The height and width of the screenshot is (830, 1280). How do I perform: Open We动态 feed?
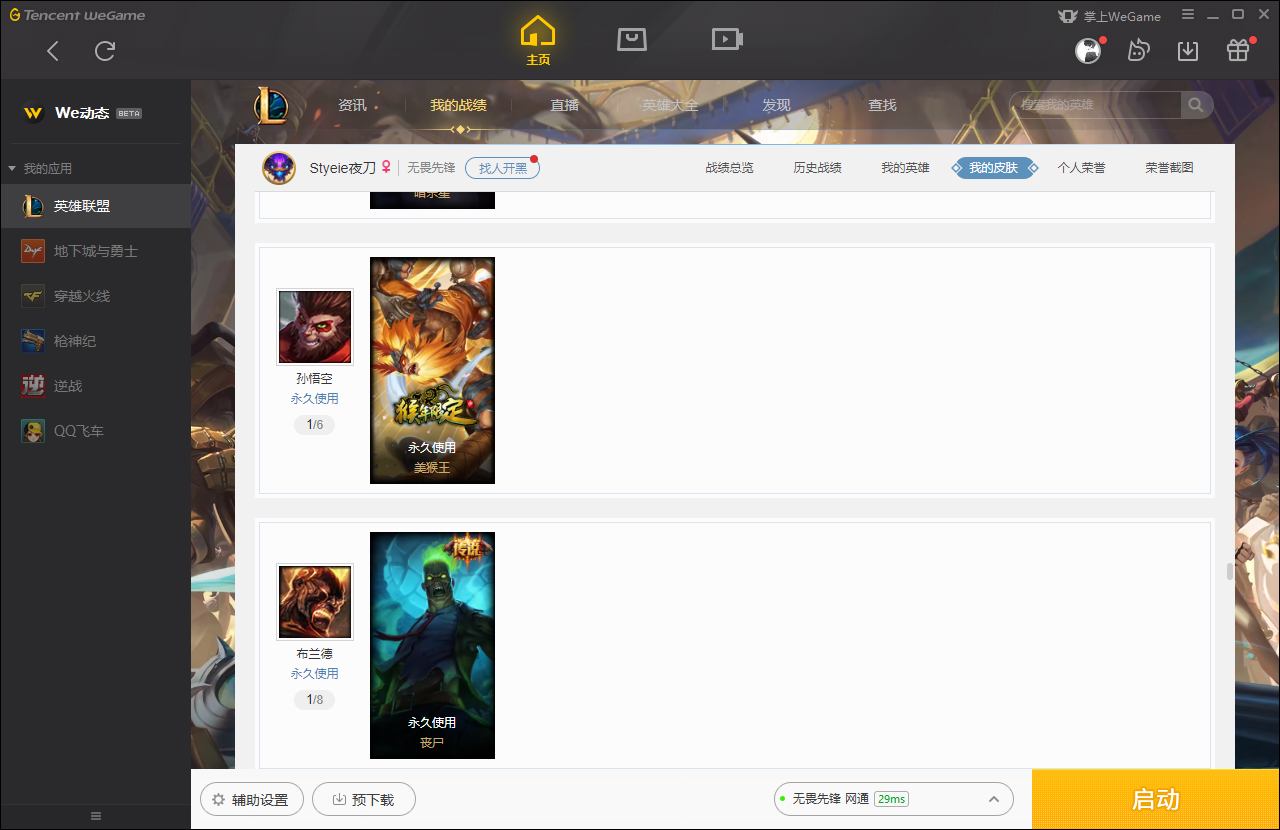[82, 113]
